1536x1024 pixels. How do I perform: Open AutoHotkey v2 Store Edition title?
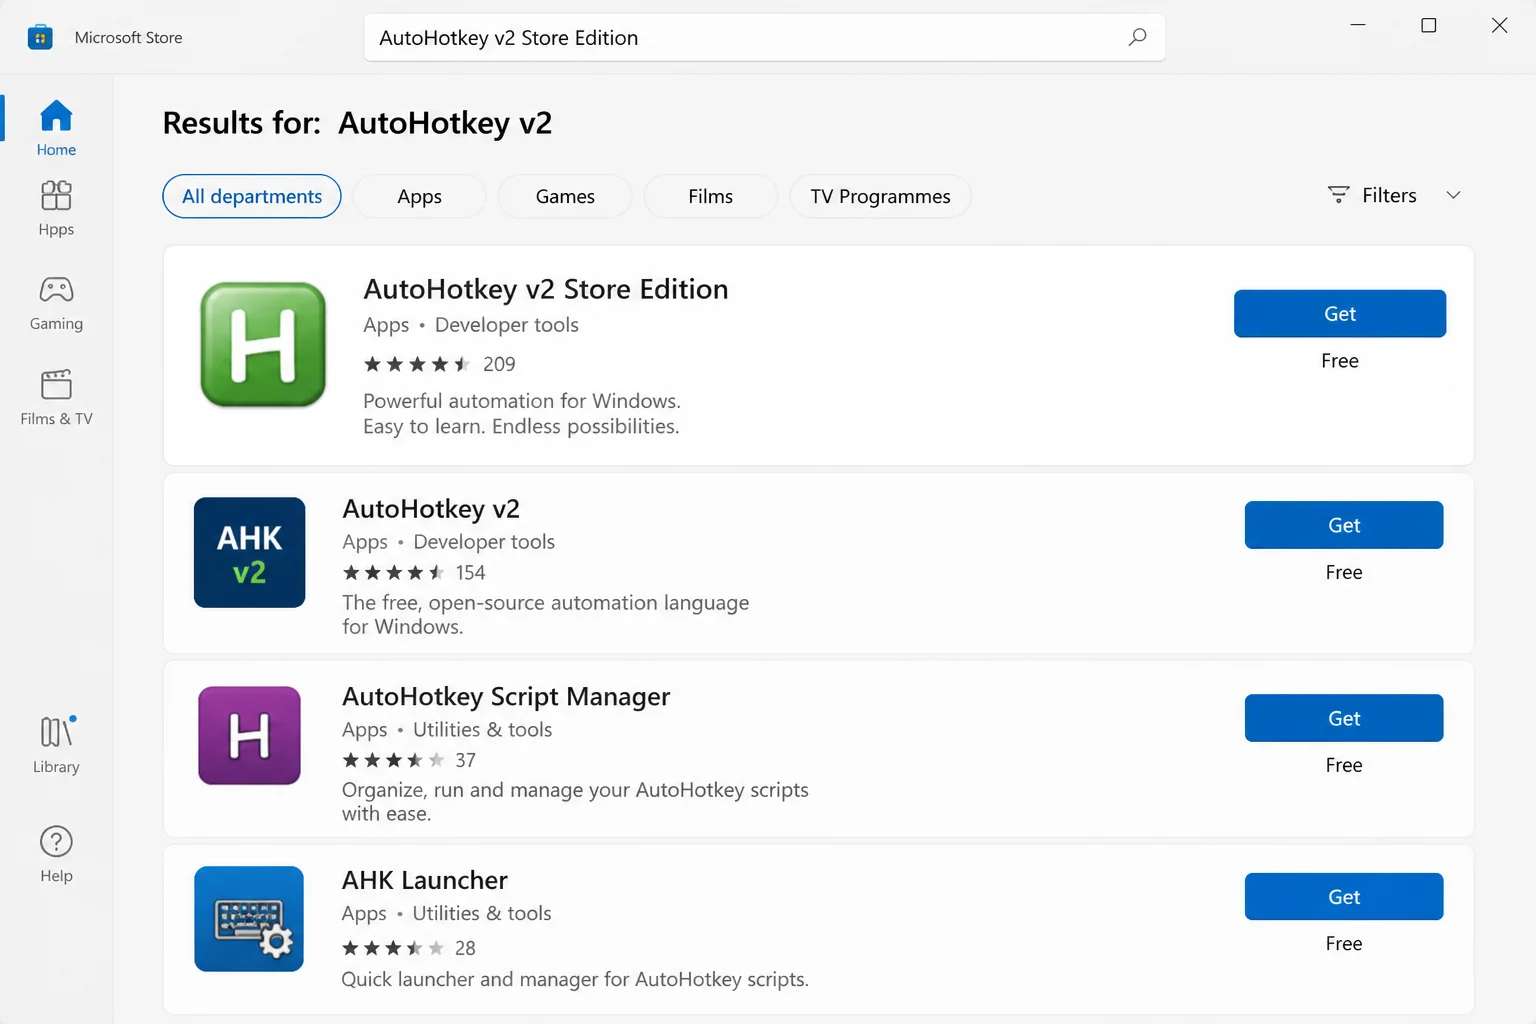tap(546, 289)
